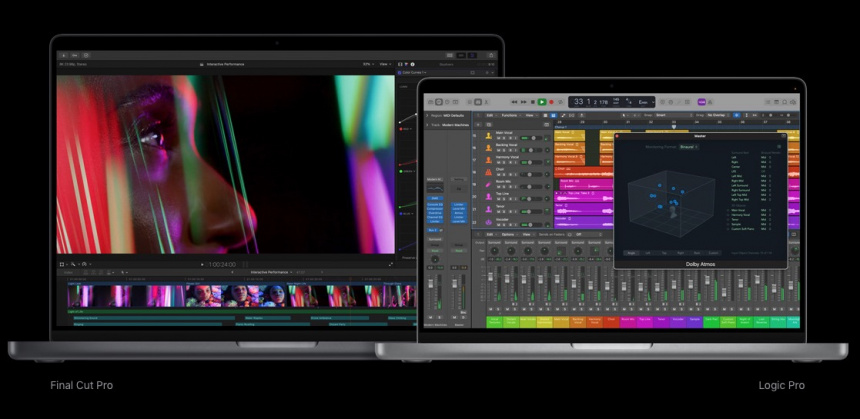The height and width of the screenshot is (419, 860).
Task: Open the tracks area Functions menu
Action: (511, 116)
